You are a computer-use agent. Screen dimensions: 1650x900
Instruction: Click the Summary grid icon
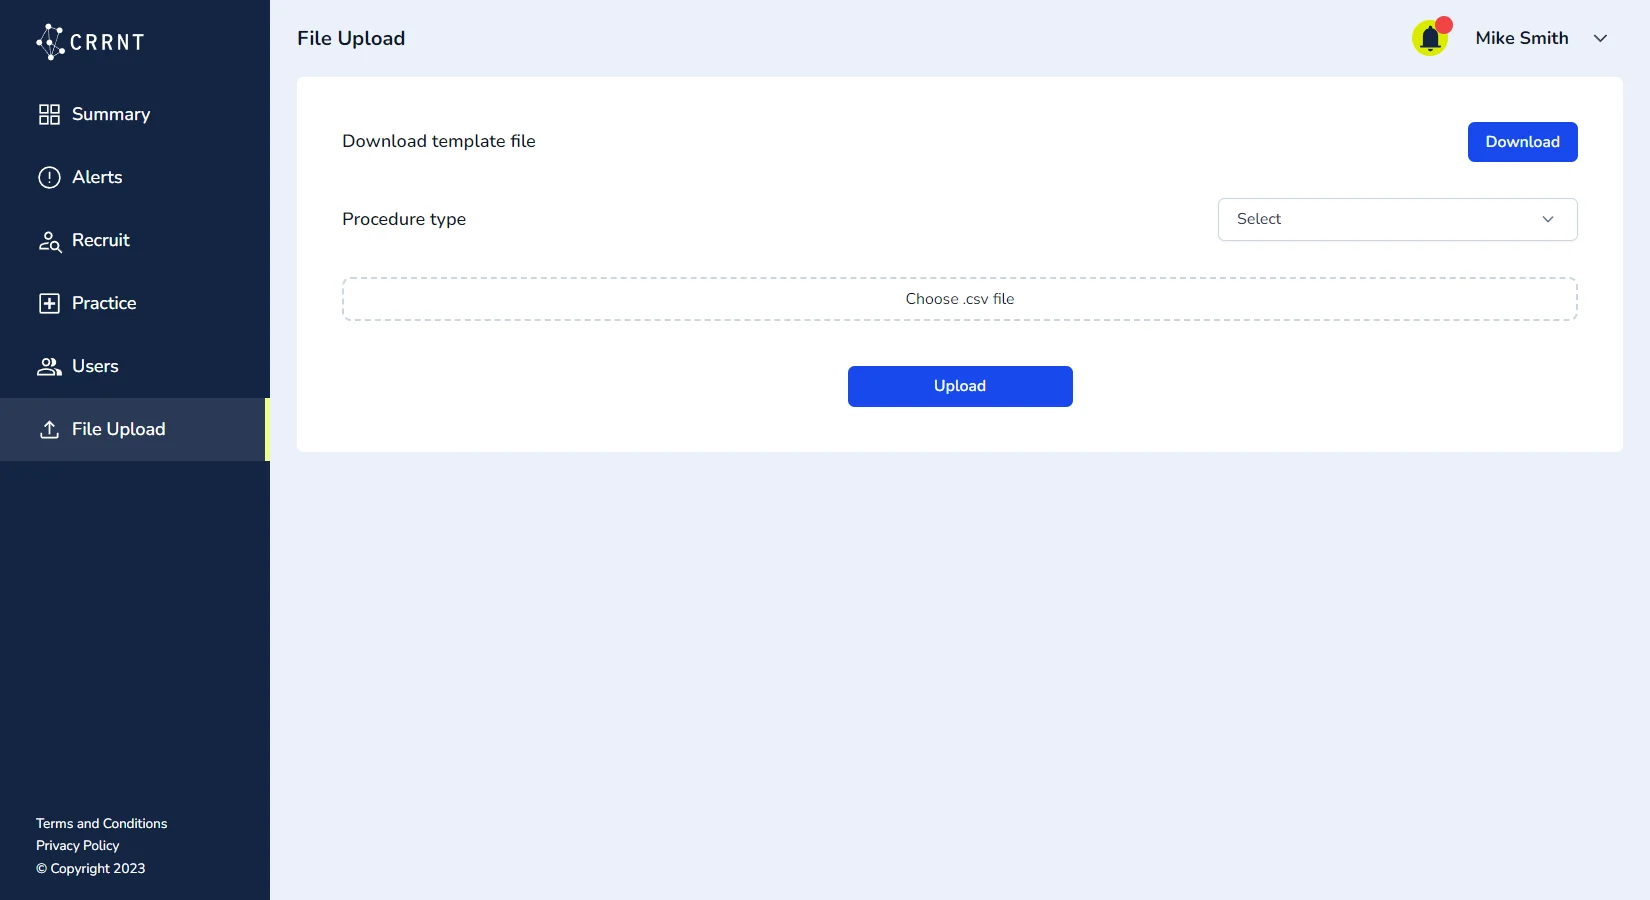[49, 115]
